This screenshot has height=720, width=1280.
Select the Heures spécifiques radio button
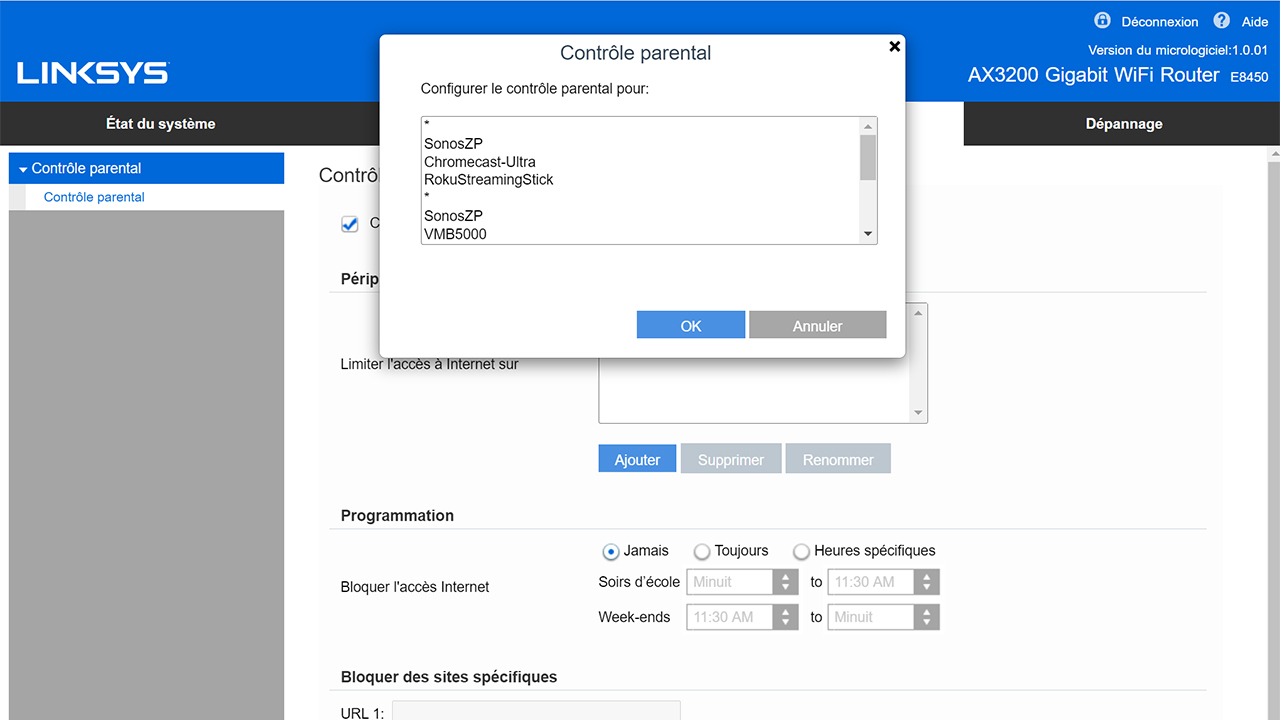coord(801,552)
